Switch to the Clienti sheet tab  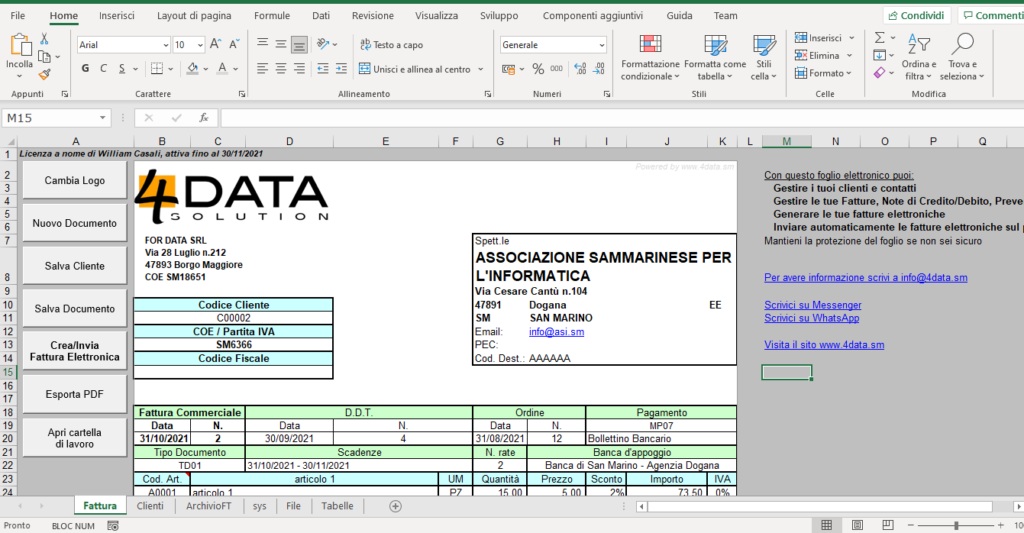150,506
